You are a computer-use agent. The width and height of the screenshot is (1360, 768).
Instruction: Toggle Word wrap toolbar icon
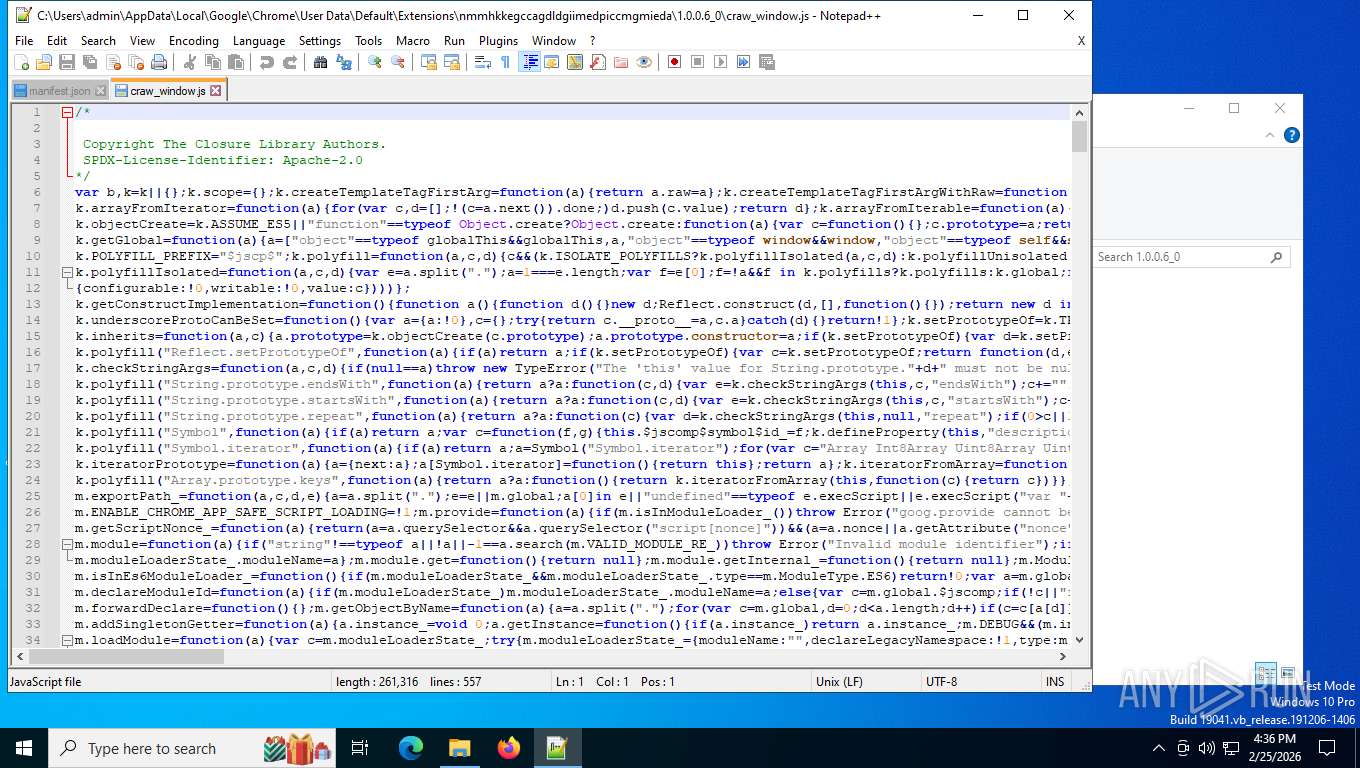pyautogui.click(x=483, y=62)
